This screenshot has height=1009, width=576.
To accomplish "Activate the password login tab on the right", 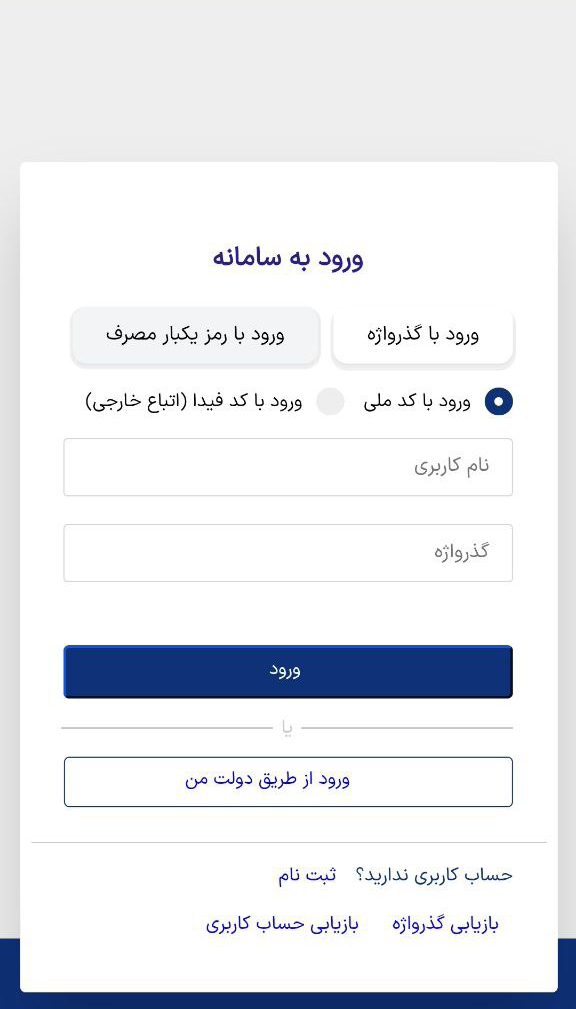I will (423, 336).
